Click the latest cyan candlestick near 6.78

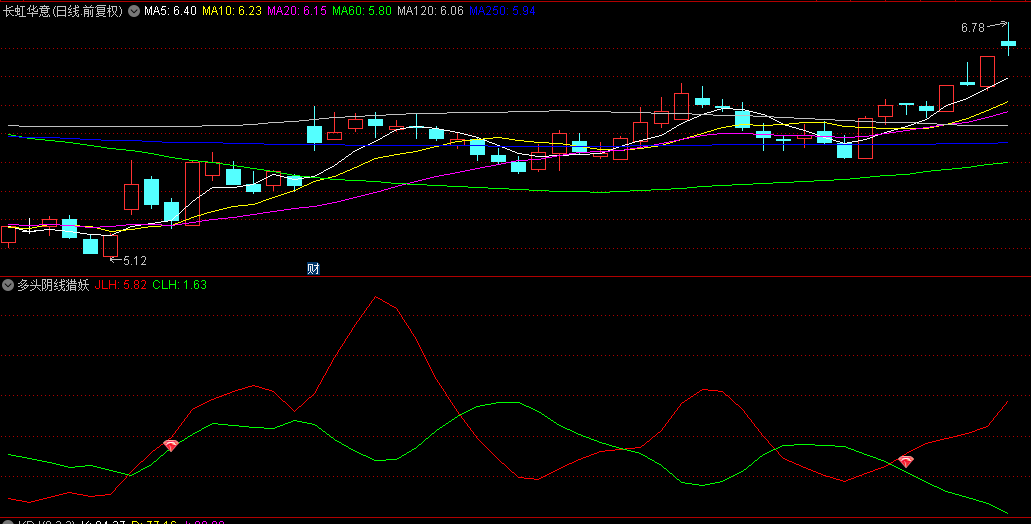tap(1008, 43)
